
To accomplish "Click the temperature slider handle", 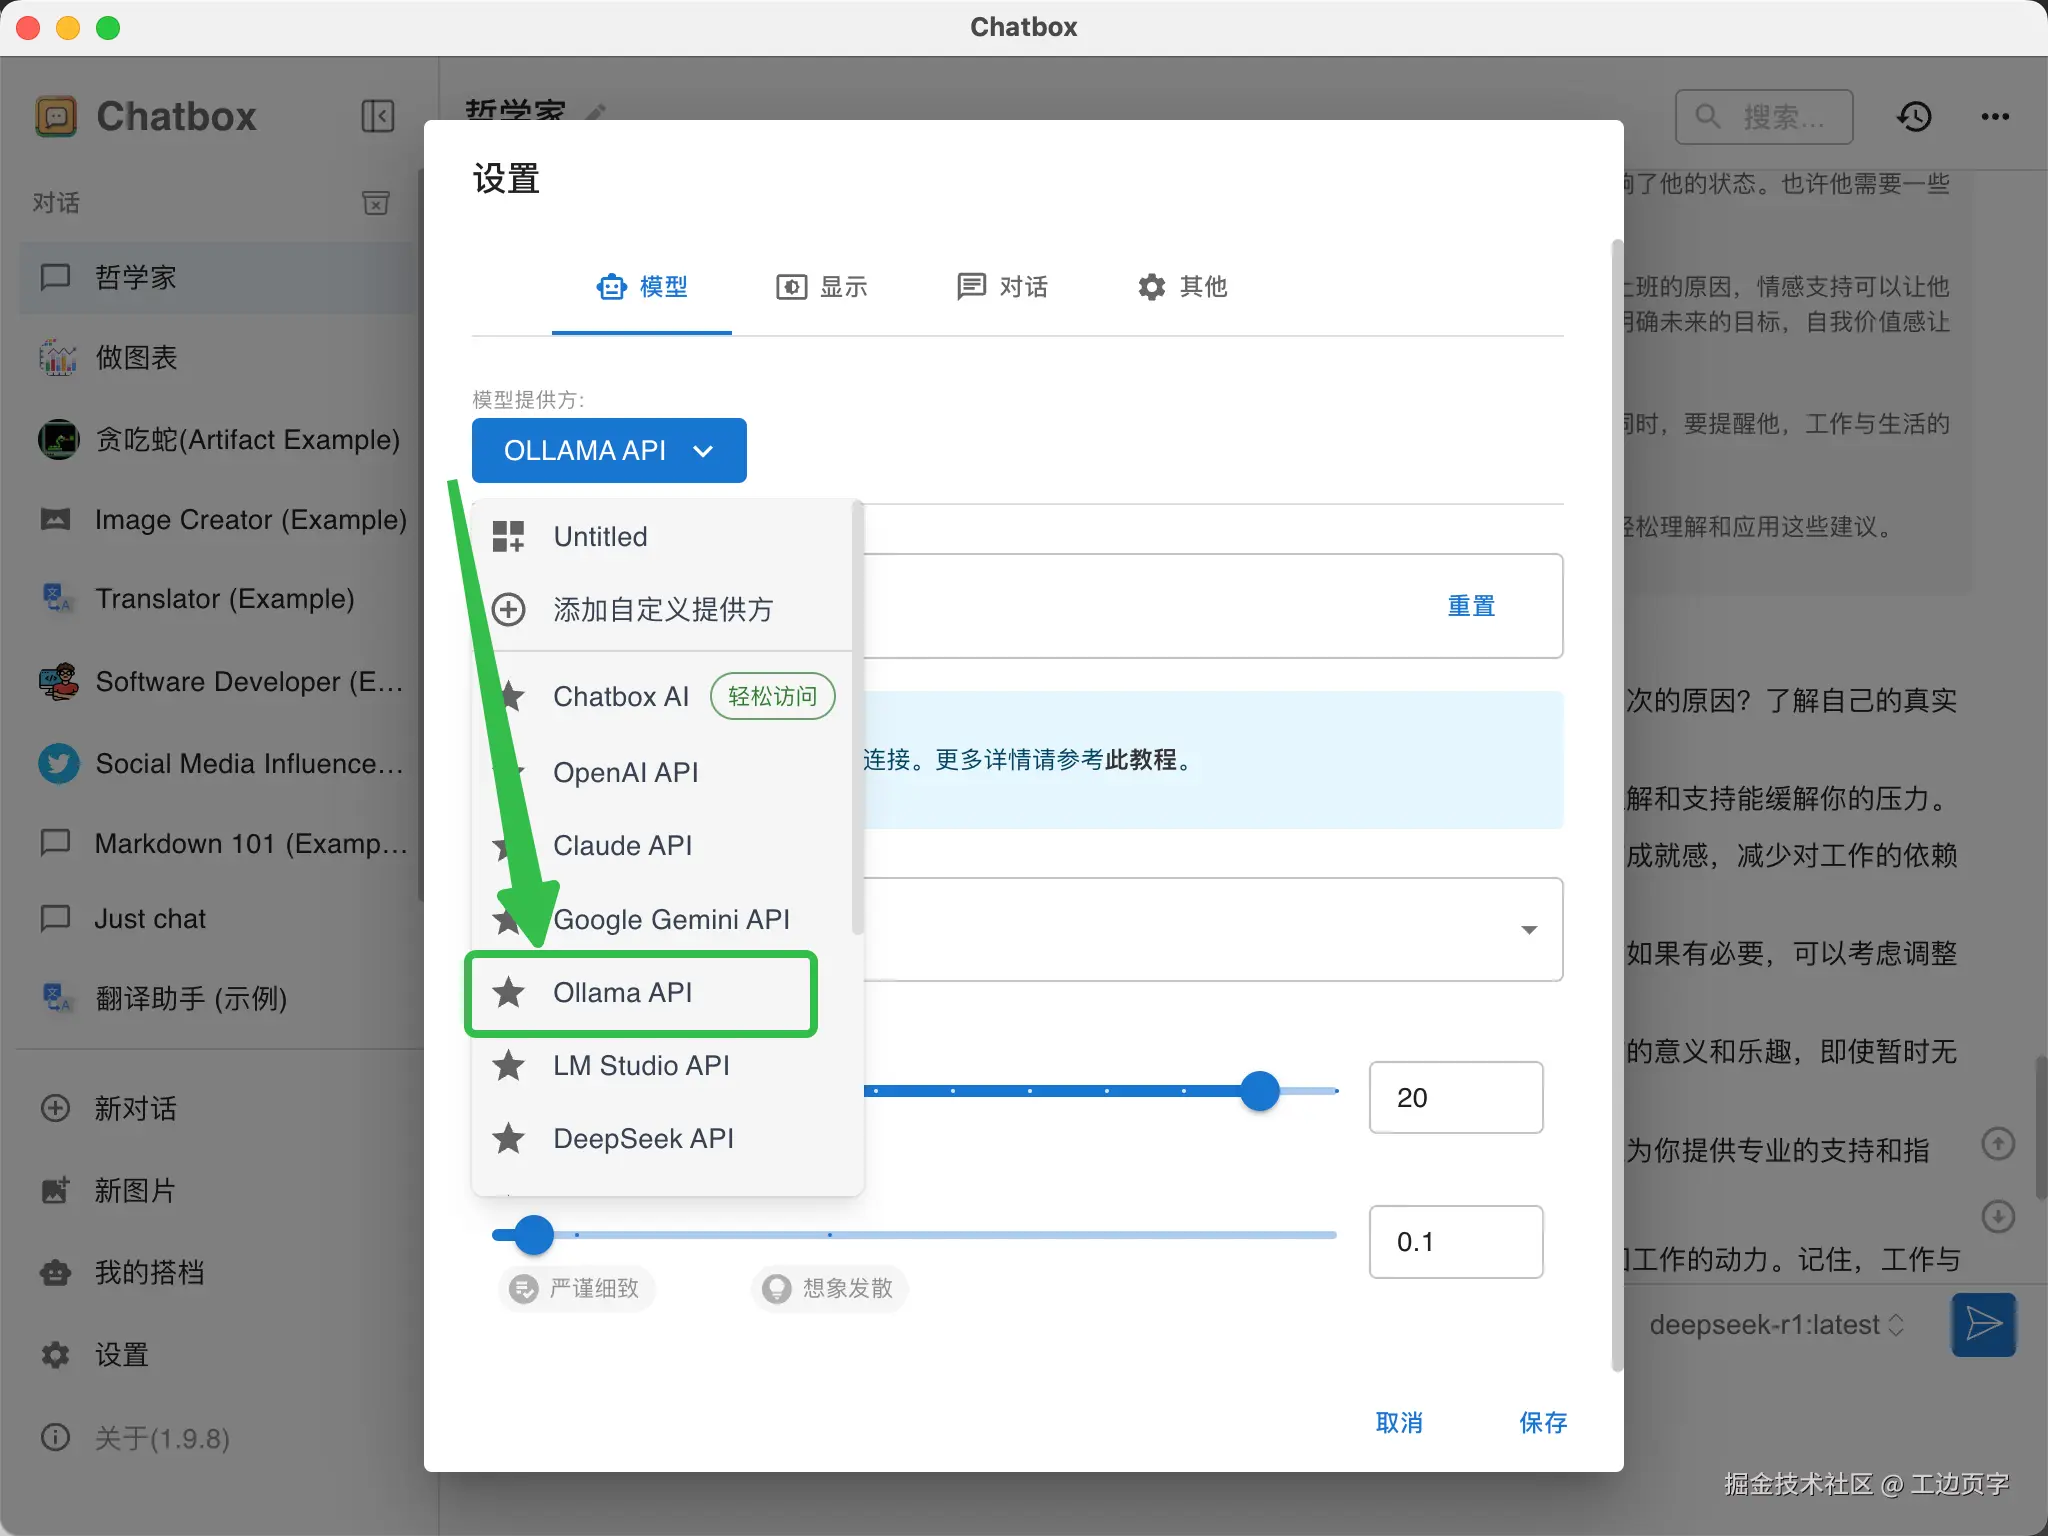I will click(x=534, y=1235).
